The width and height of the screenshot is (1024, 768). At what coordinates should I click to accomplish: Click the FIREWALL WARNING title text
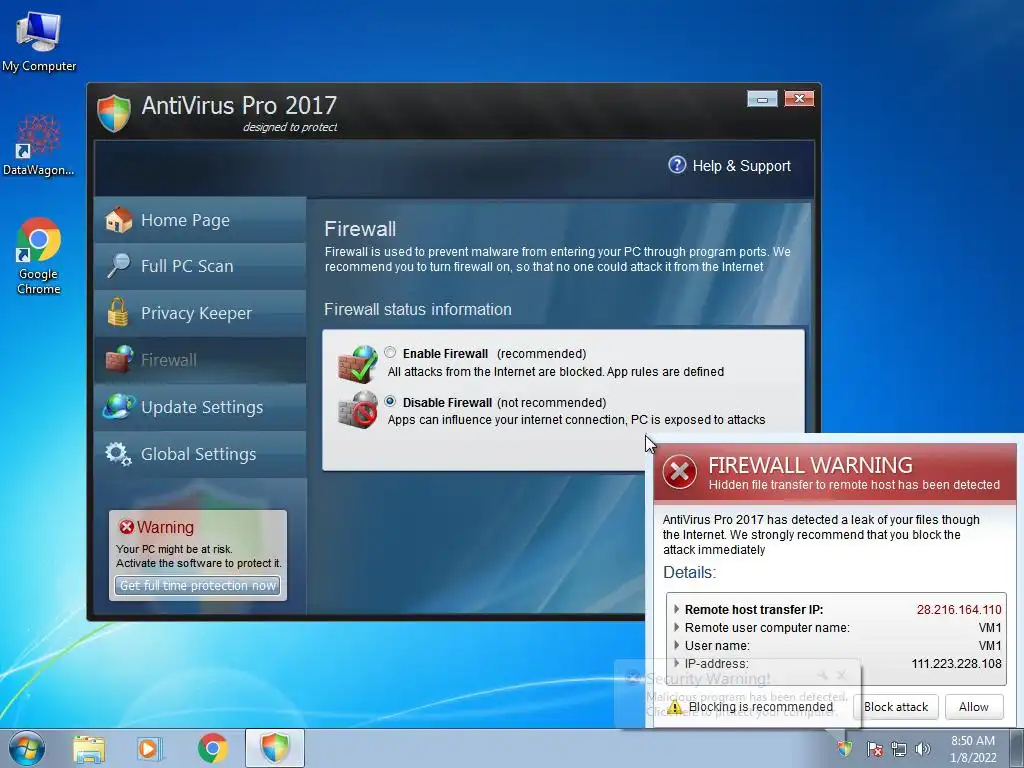(810, 464)
